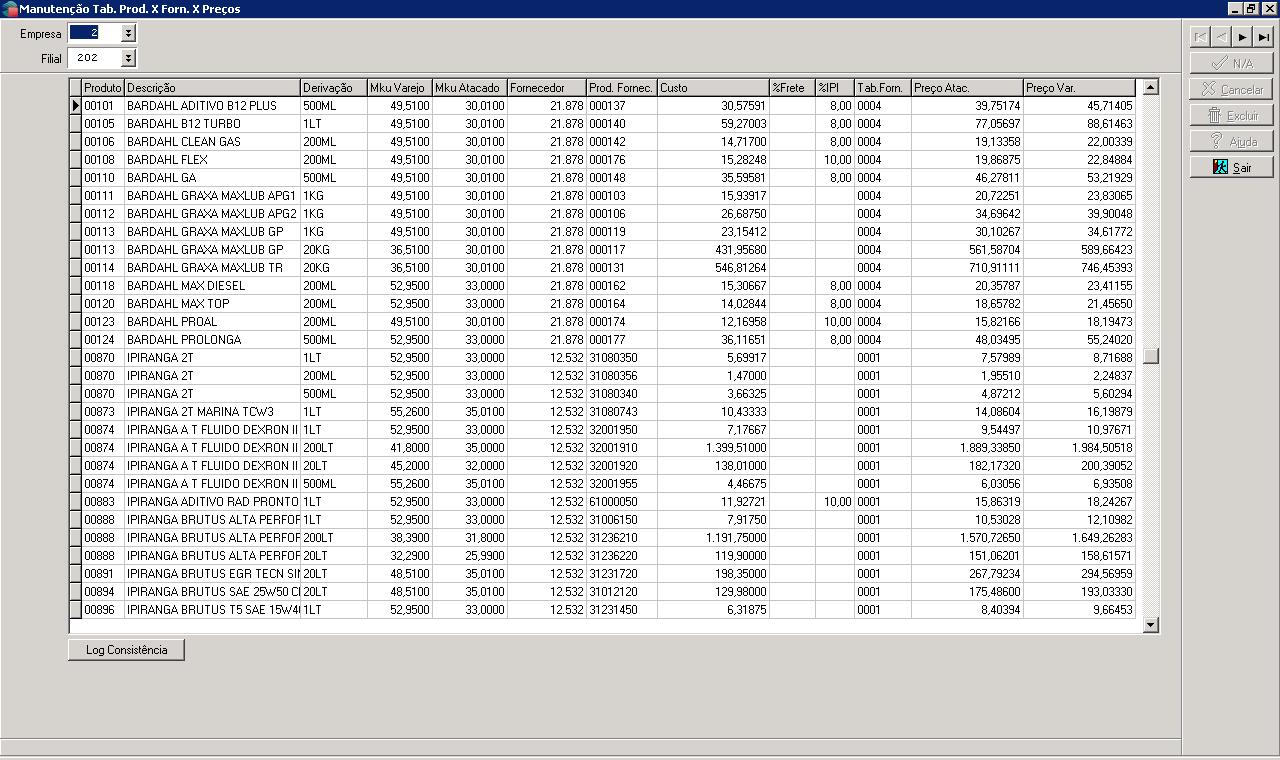The width and height of the screenshot is (1280, 760).
Task: Click the Mku Varejo column header
Action: pos(400,88)
